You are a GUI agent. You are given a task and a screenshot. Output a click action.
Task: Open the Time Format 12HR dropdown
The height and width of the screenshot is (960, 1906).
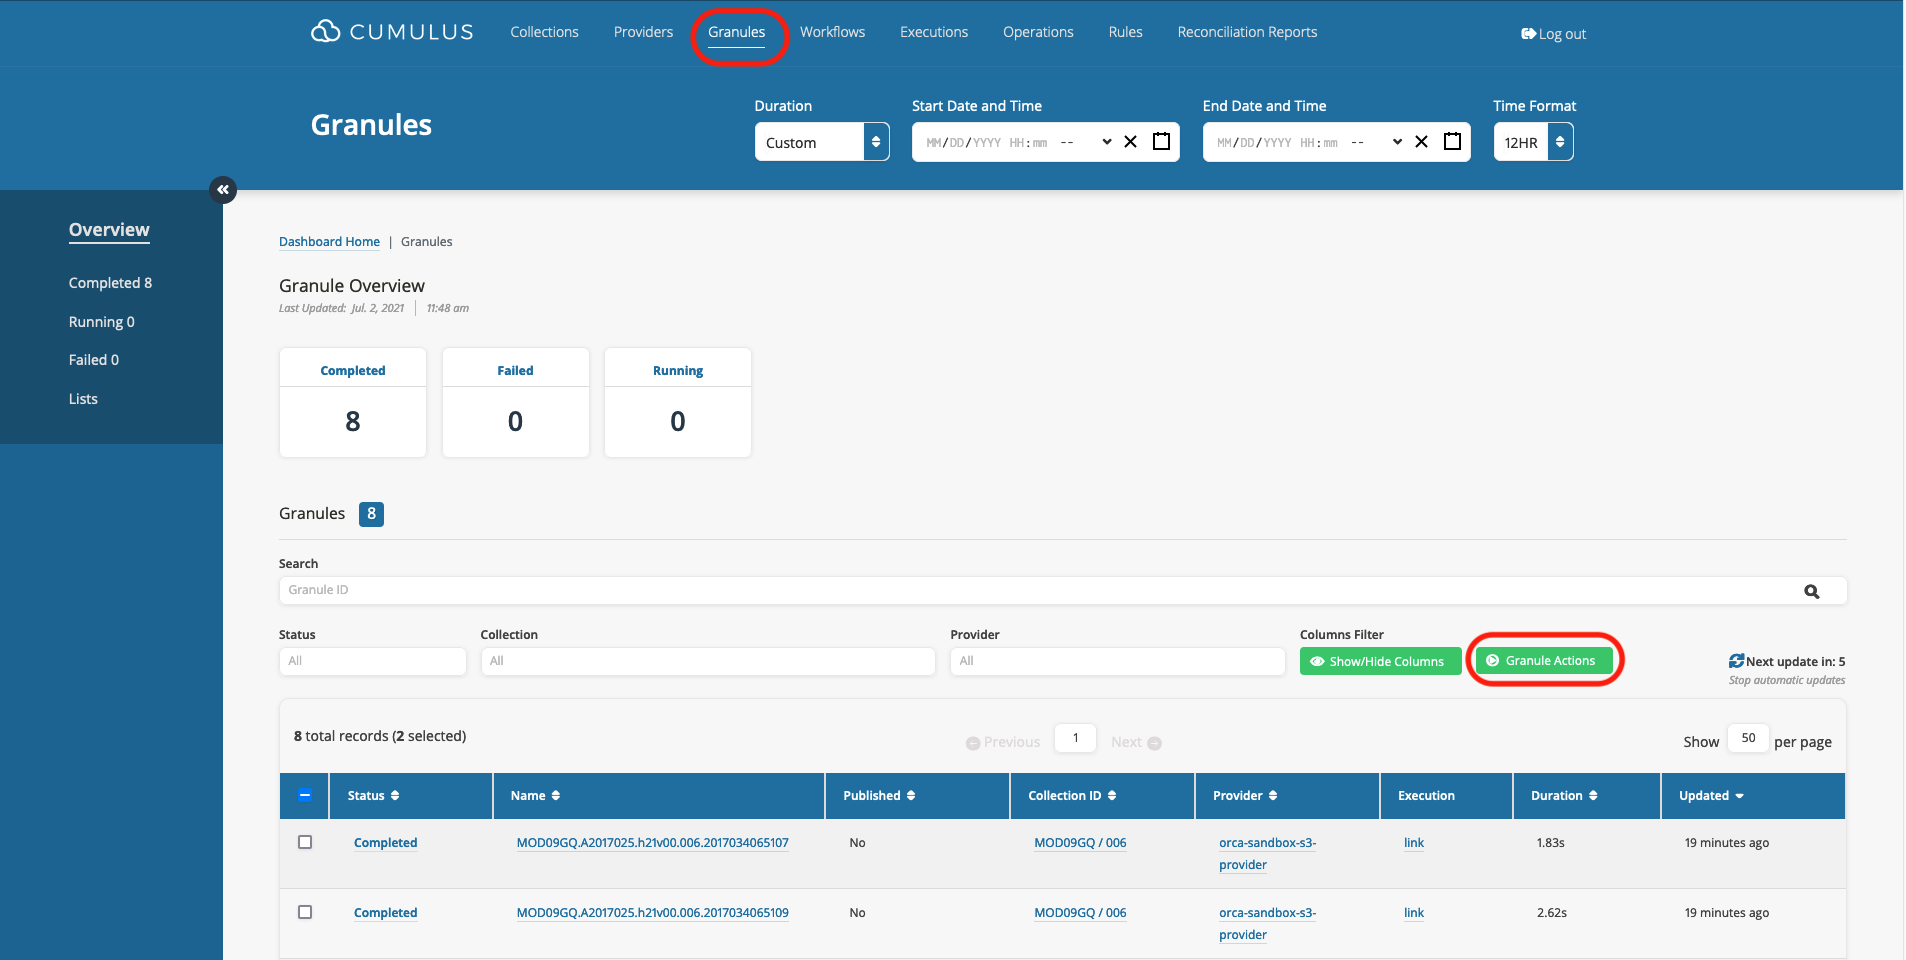pyautogui.click(x=1533, y=142)
